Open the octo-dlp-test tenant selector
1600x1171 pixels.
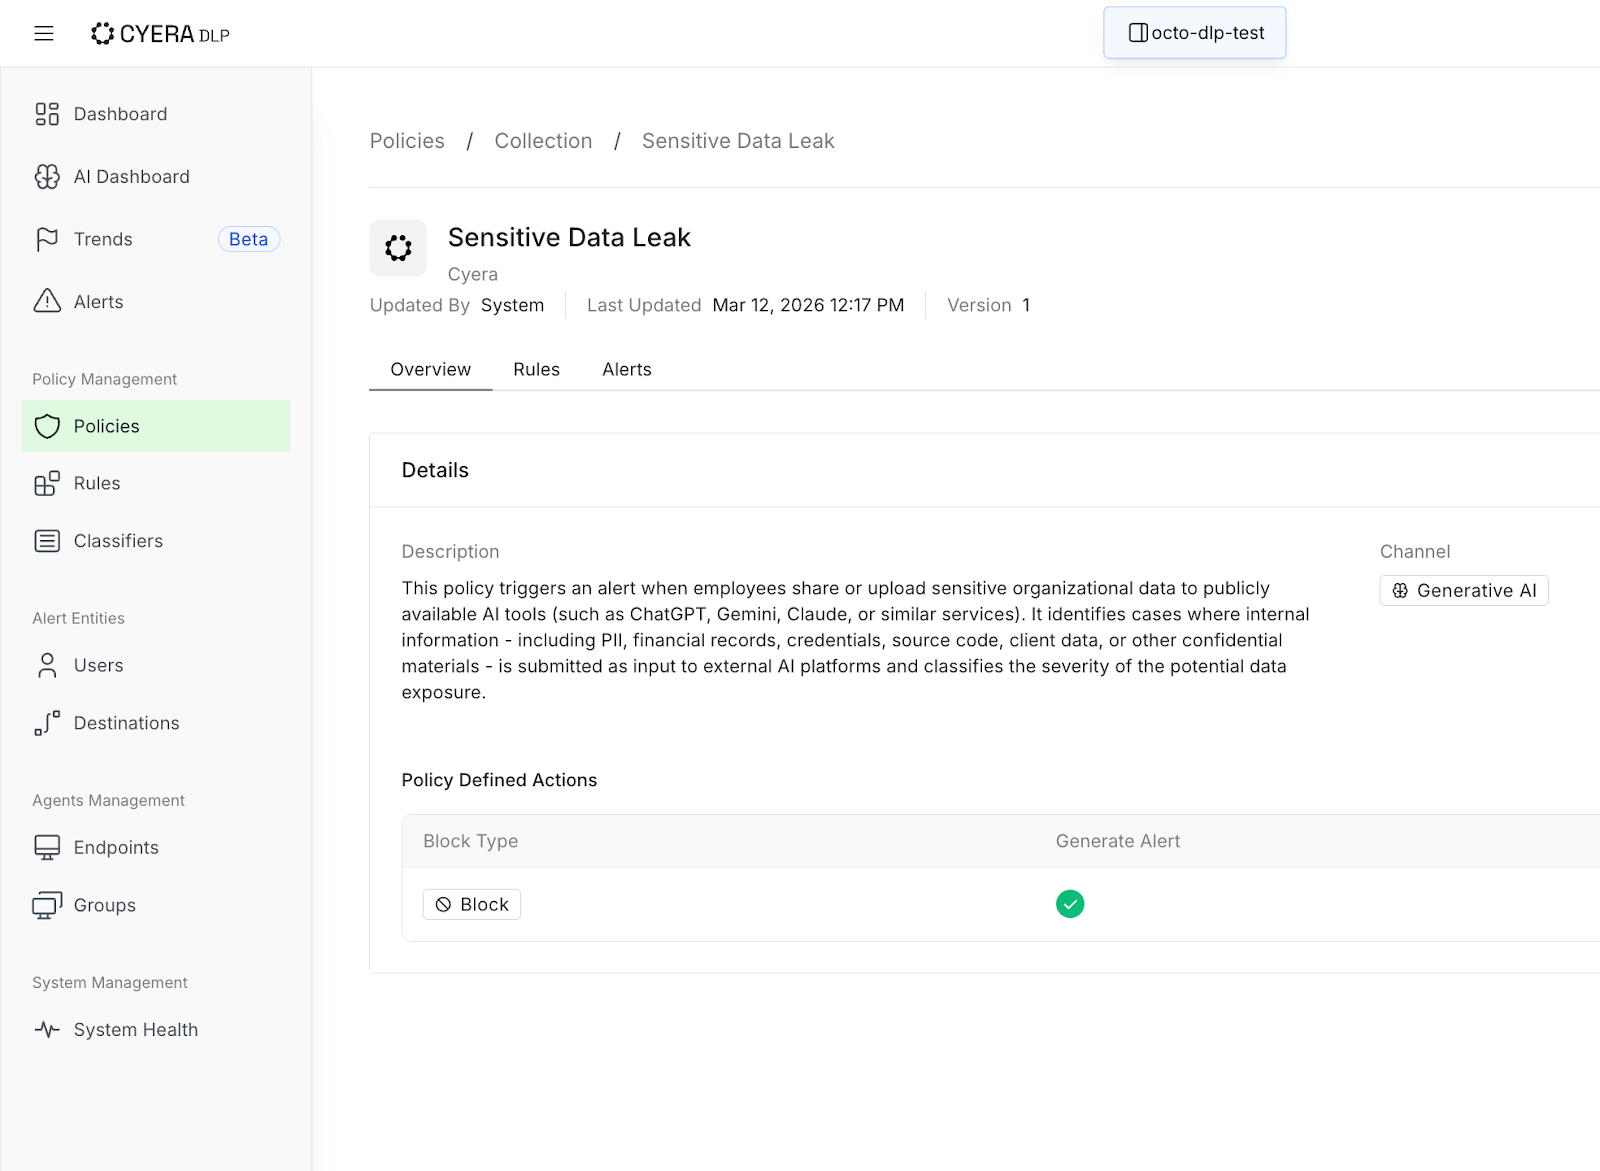click(1194, 32)
